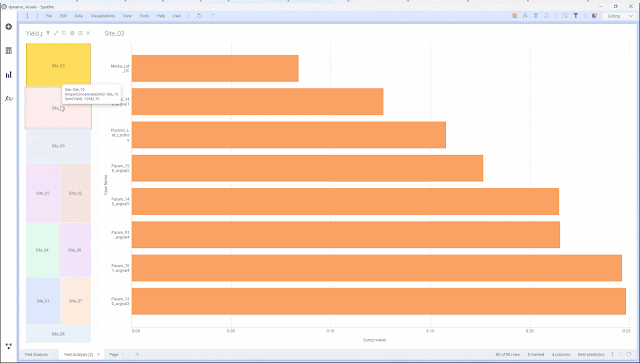Switch to the Yield Analysis (2) tab
Image resolution: width=640 pixels, height=363 pixels.
pyautogui.click(x=78, y=354)
